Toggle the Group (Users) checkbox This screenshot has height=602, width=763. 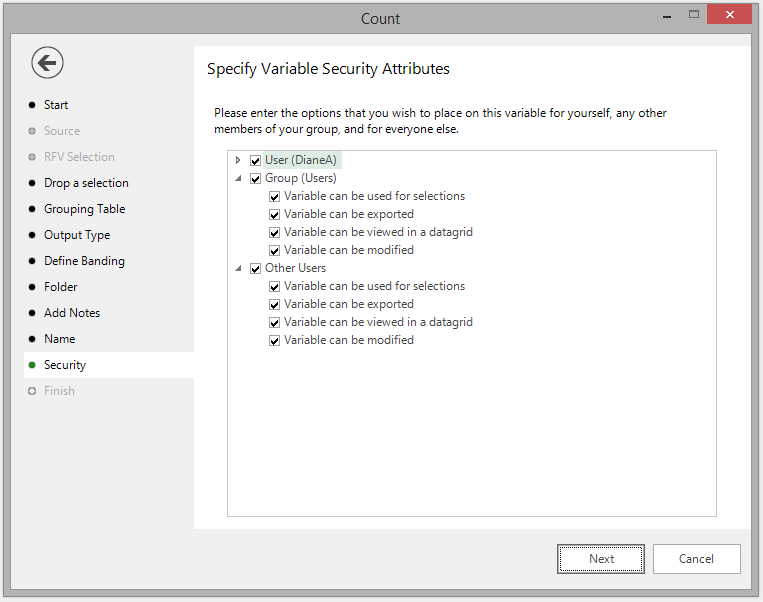click(255, 179)
